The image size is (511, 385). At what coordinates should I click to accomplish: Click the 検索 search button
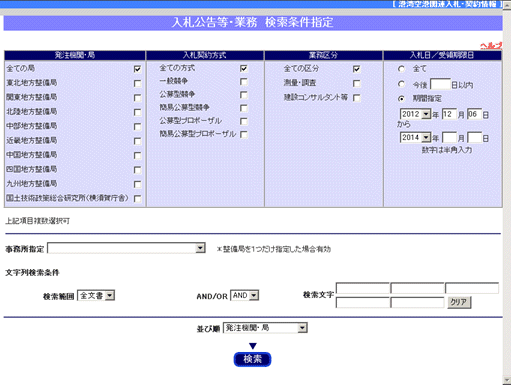(252, 359)
